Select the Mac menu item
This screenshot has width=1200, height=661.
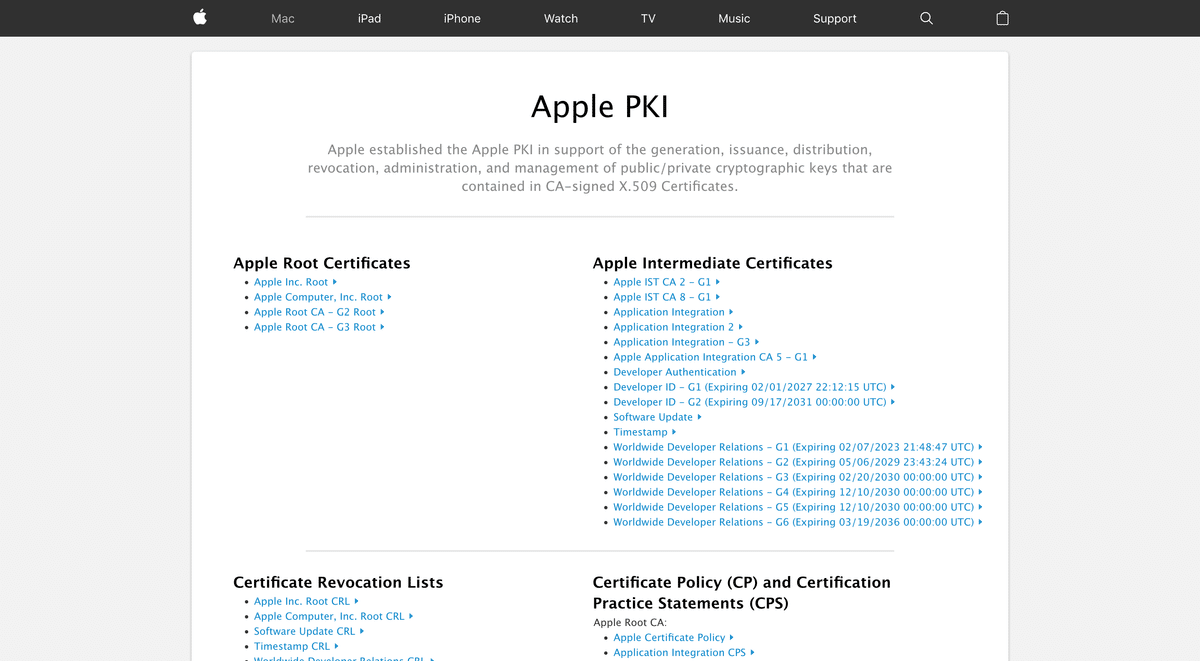click(x=282, y=18)
